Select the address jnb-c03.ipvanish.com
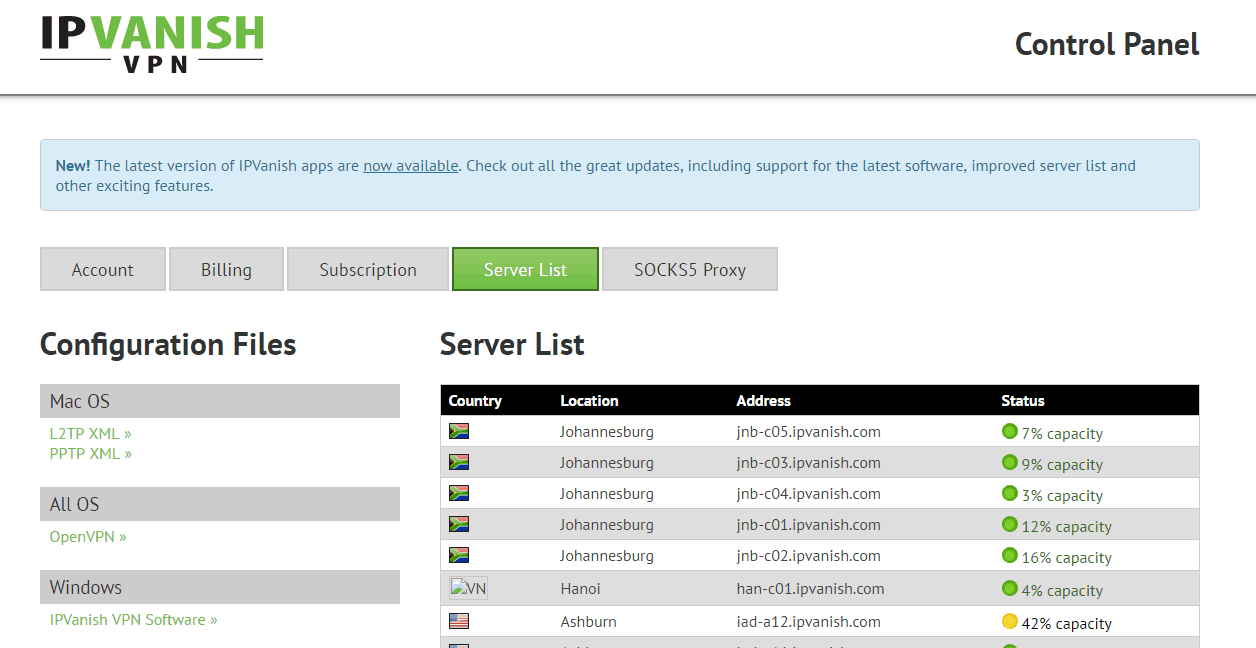 809,463
